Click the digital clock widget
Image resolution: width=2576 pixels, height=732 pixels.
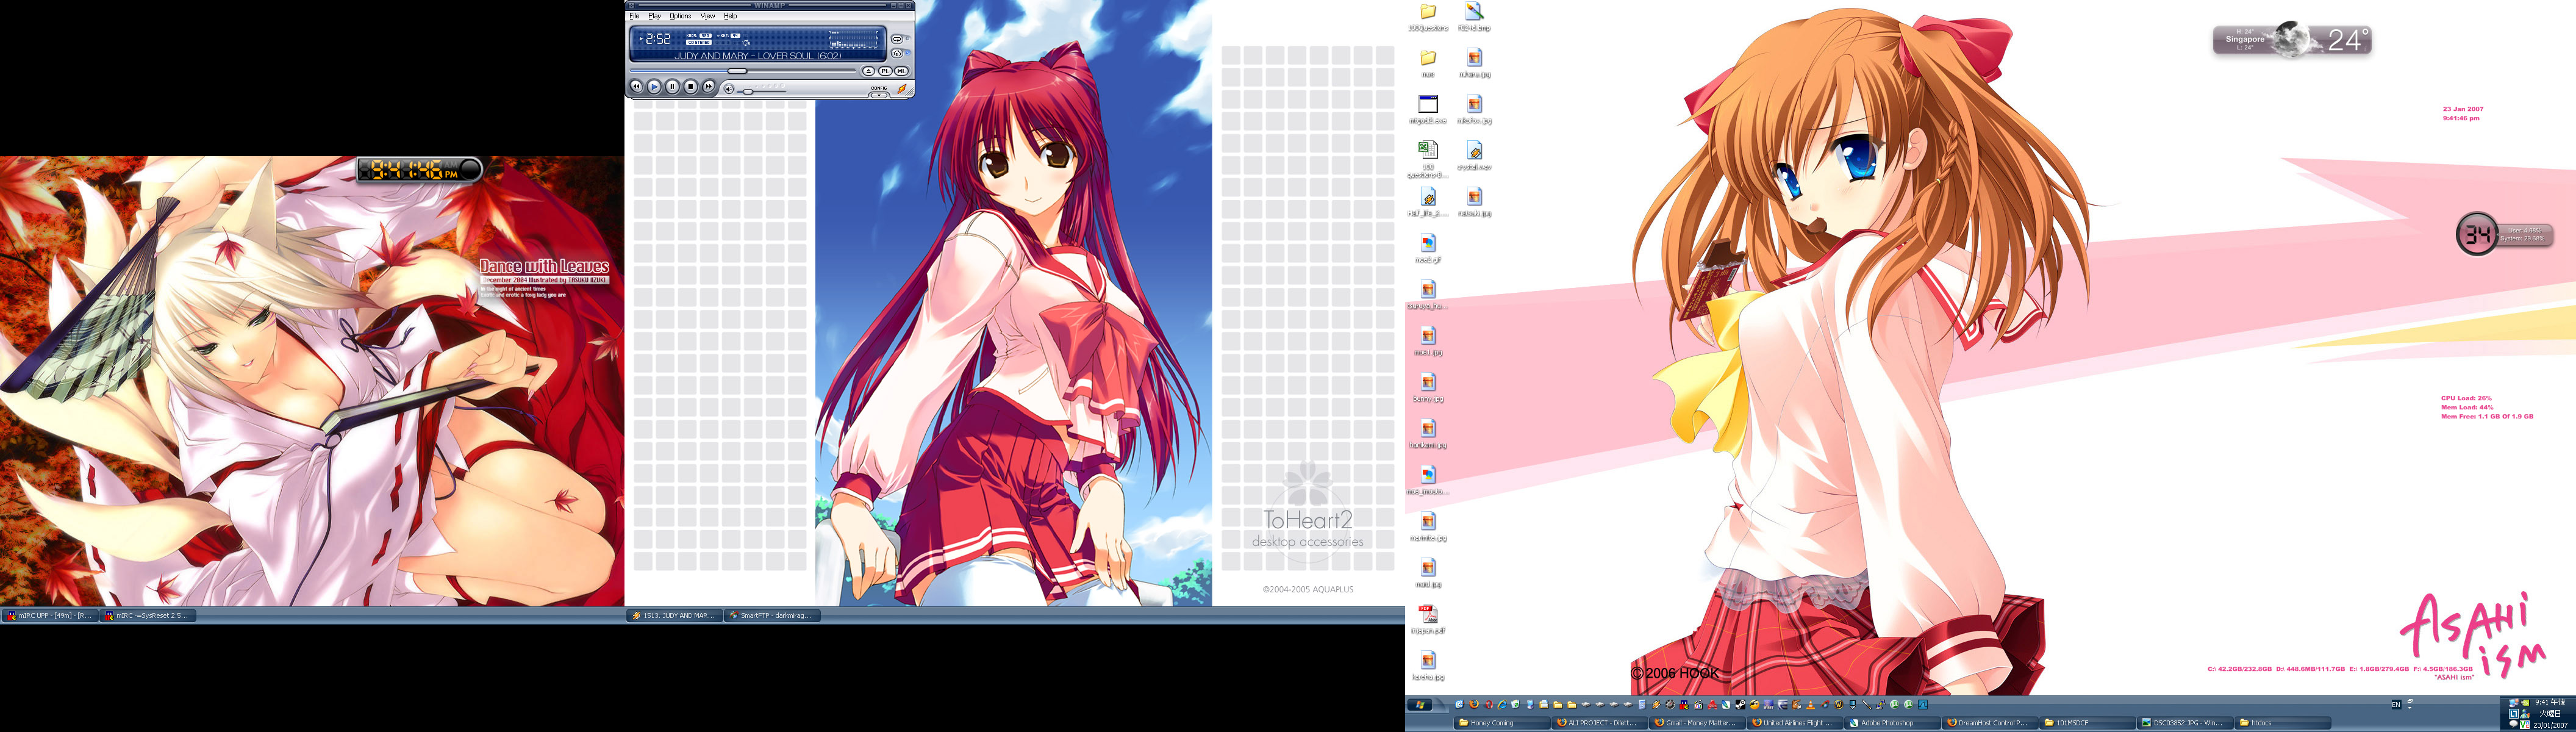[x=420, y=170]
